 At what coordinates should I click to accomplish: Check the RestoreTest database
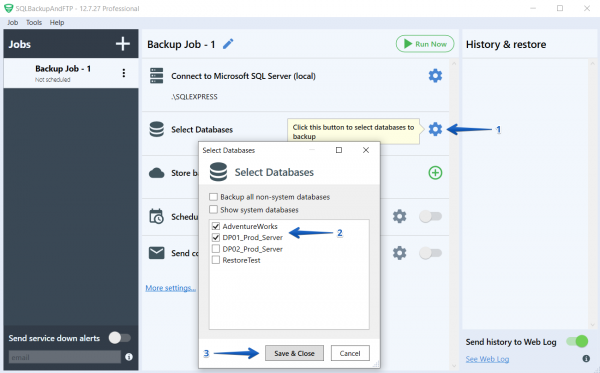coord(216,260)
